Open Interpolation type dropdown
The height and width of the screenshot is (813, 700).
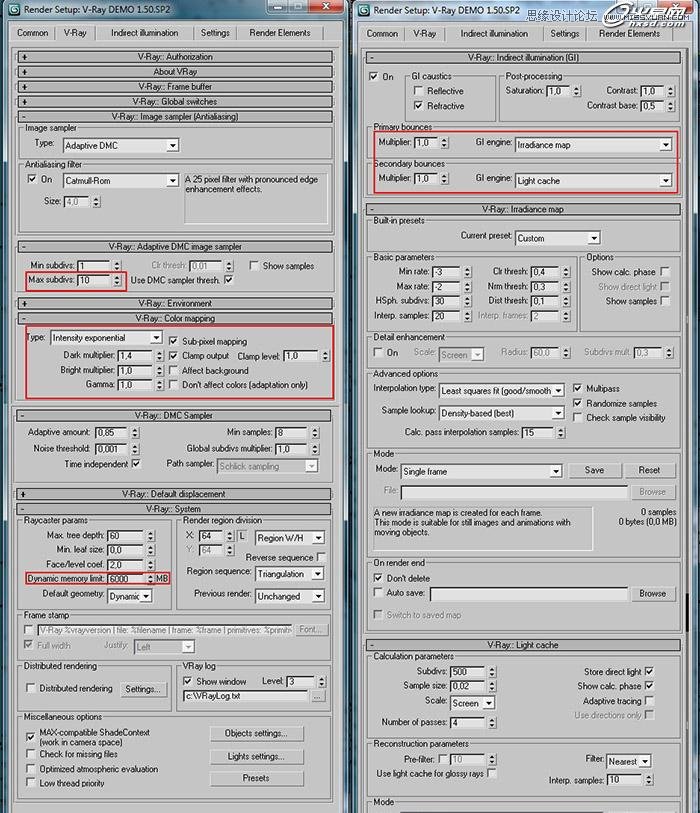(501, 390)
